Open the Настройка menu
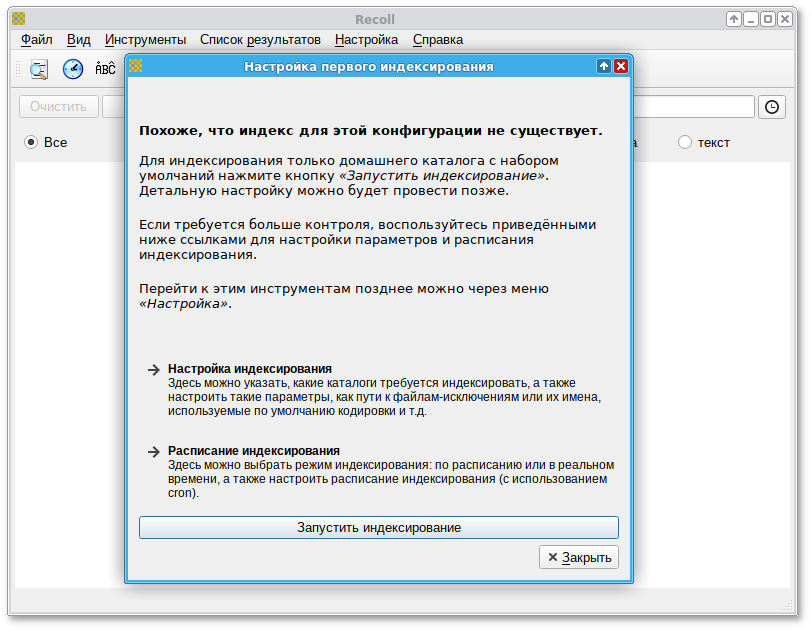The height and width of the screenshot is (630, 811). click(x=366, y=40)
